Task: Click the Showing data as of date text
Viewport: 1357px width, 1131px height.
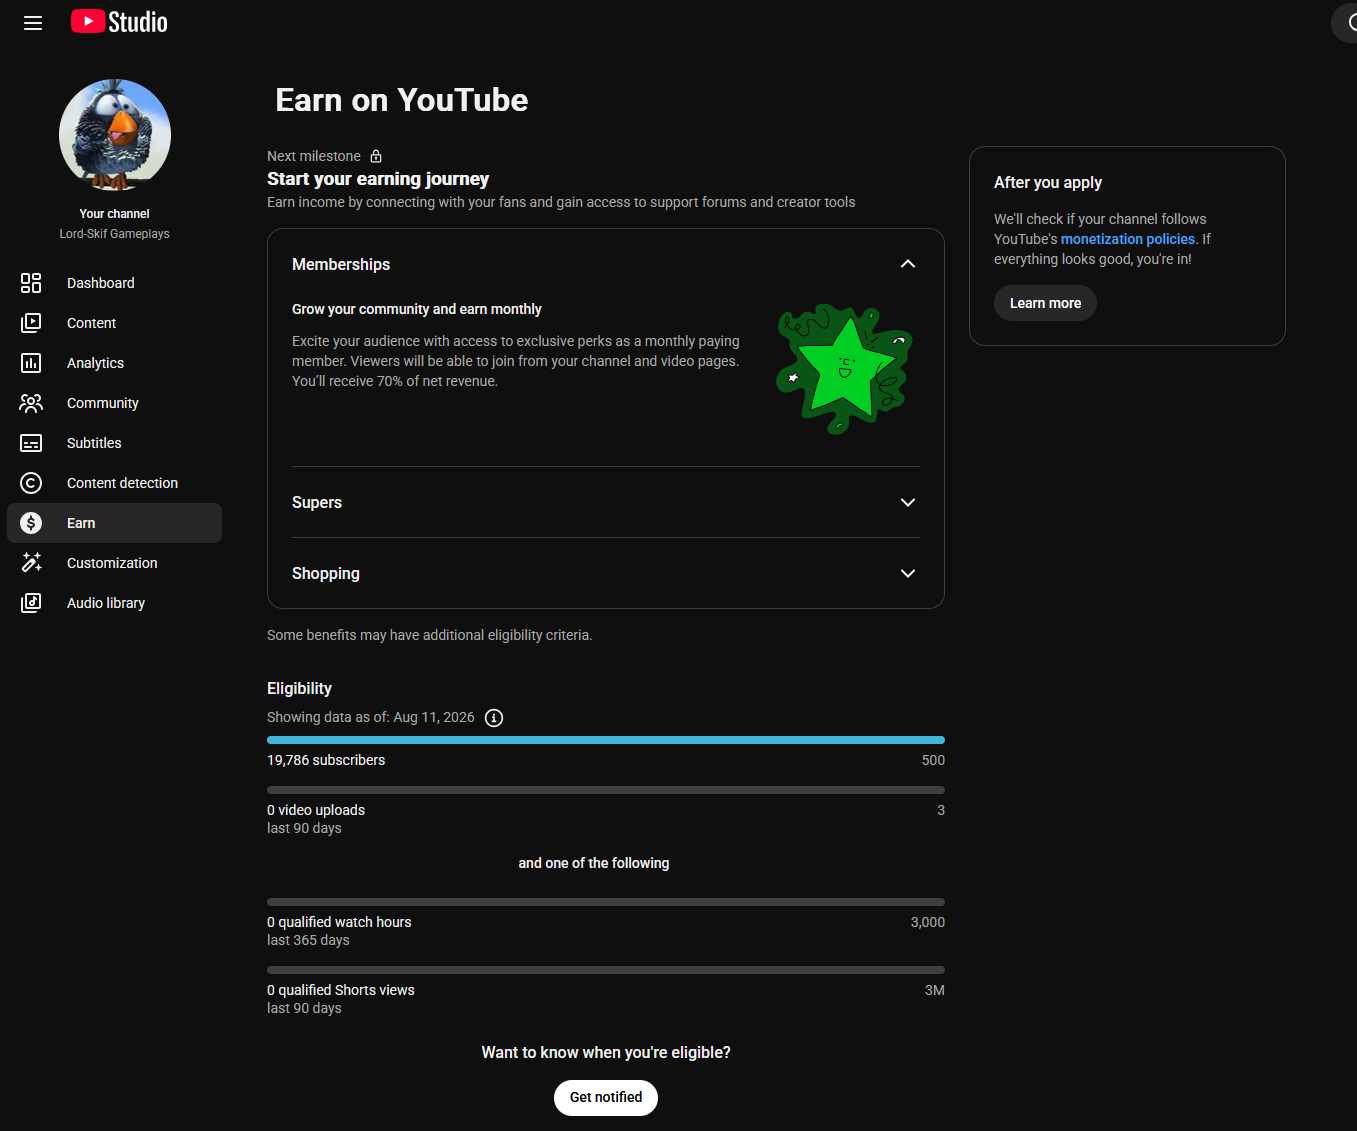Action: pos(371,717)
